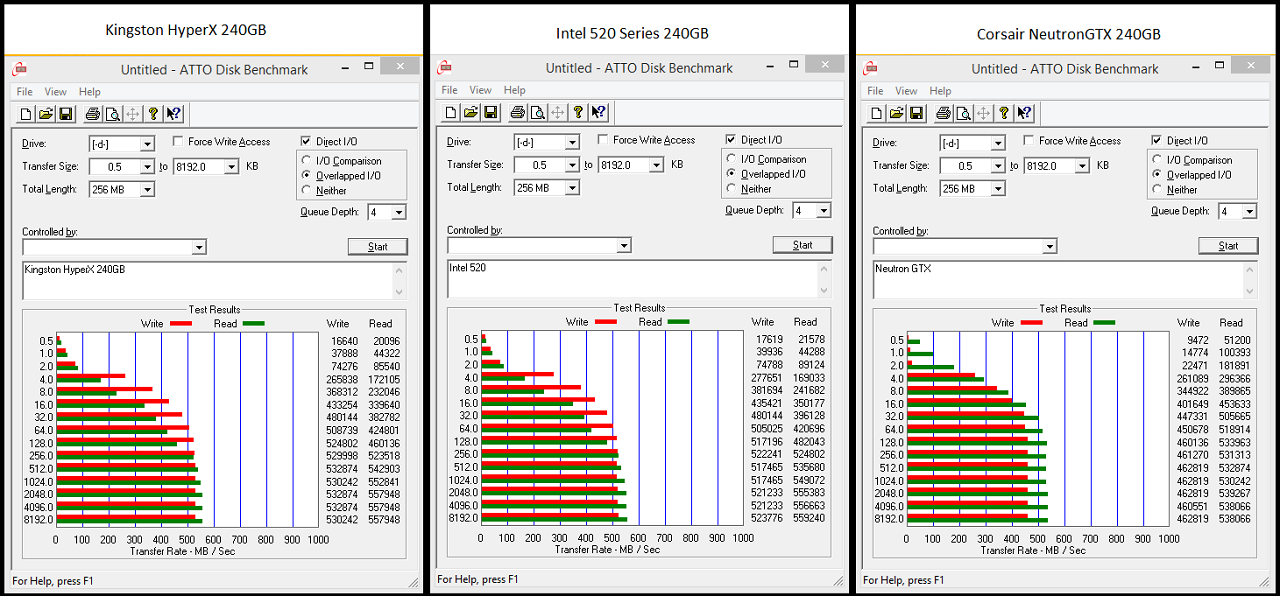Open Queue Depth dropdown in Kingston HyperX window
This screenshot has width=1280, height=596.
[399, 212]
